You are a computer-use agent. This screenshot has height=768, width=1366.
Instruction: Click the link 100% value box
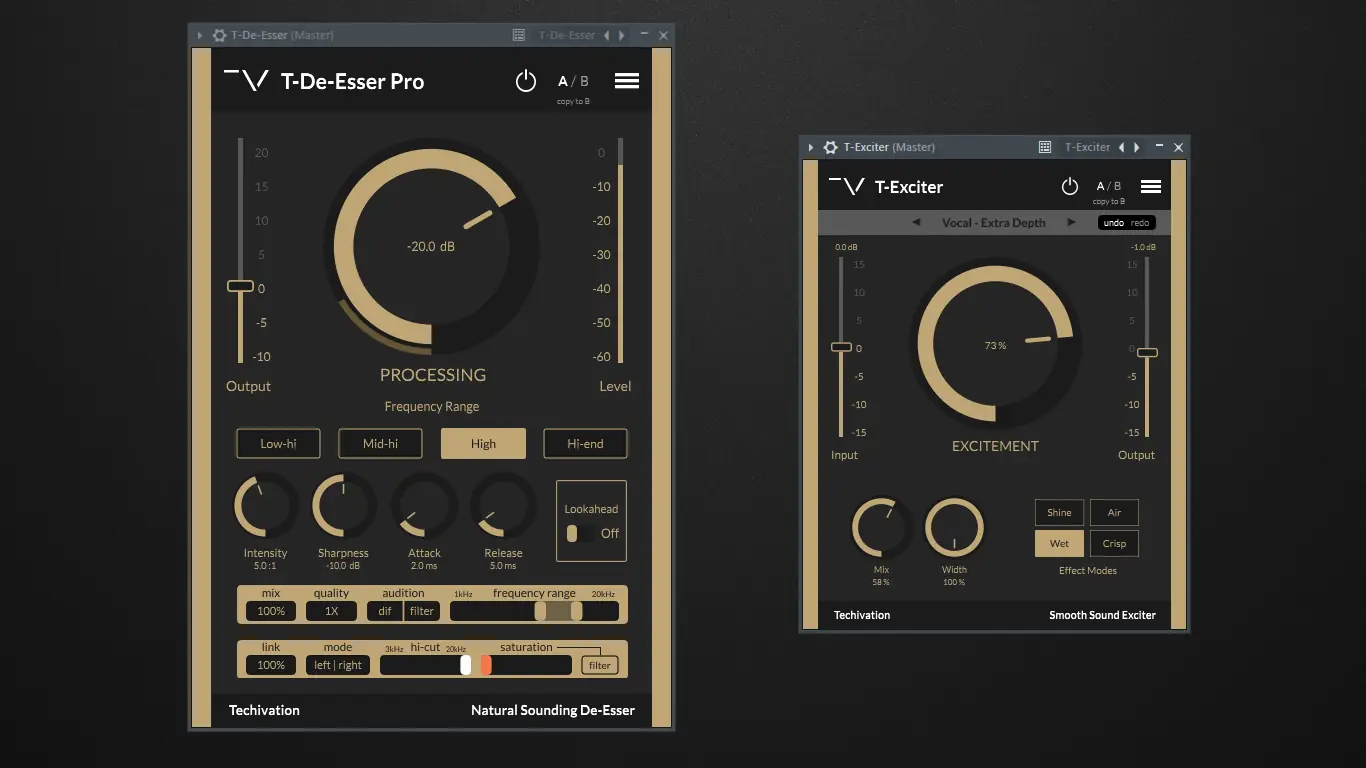pyautogui.click(x=271, y=665)
